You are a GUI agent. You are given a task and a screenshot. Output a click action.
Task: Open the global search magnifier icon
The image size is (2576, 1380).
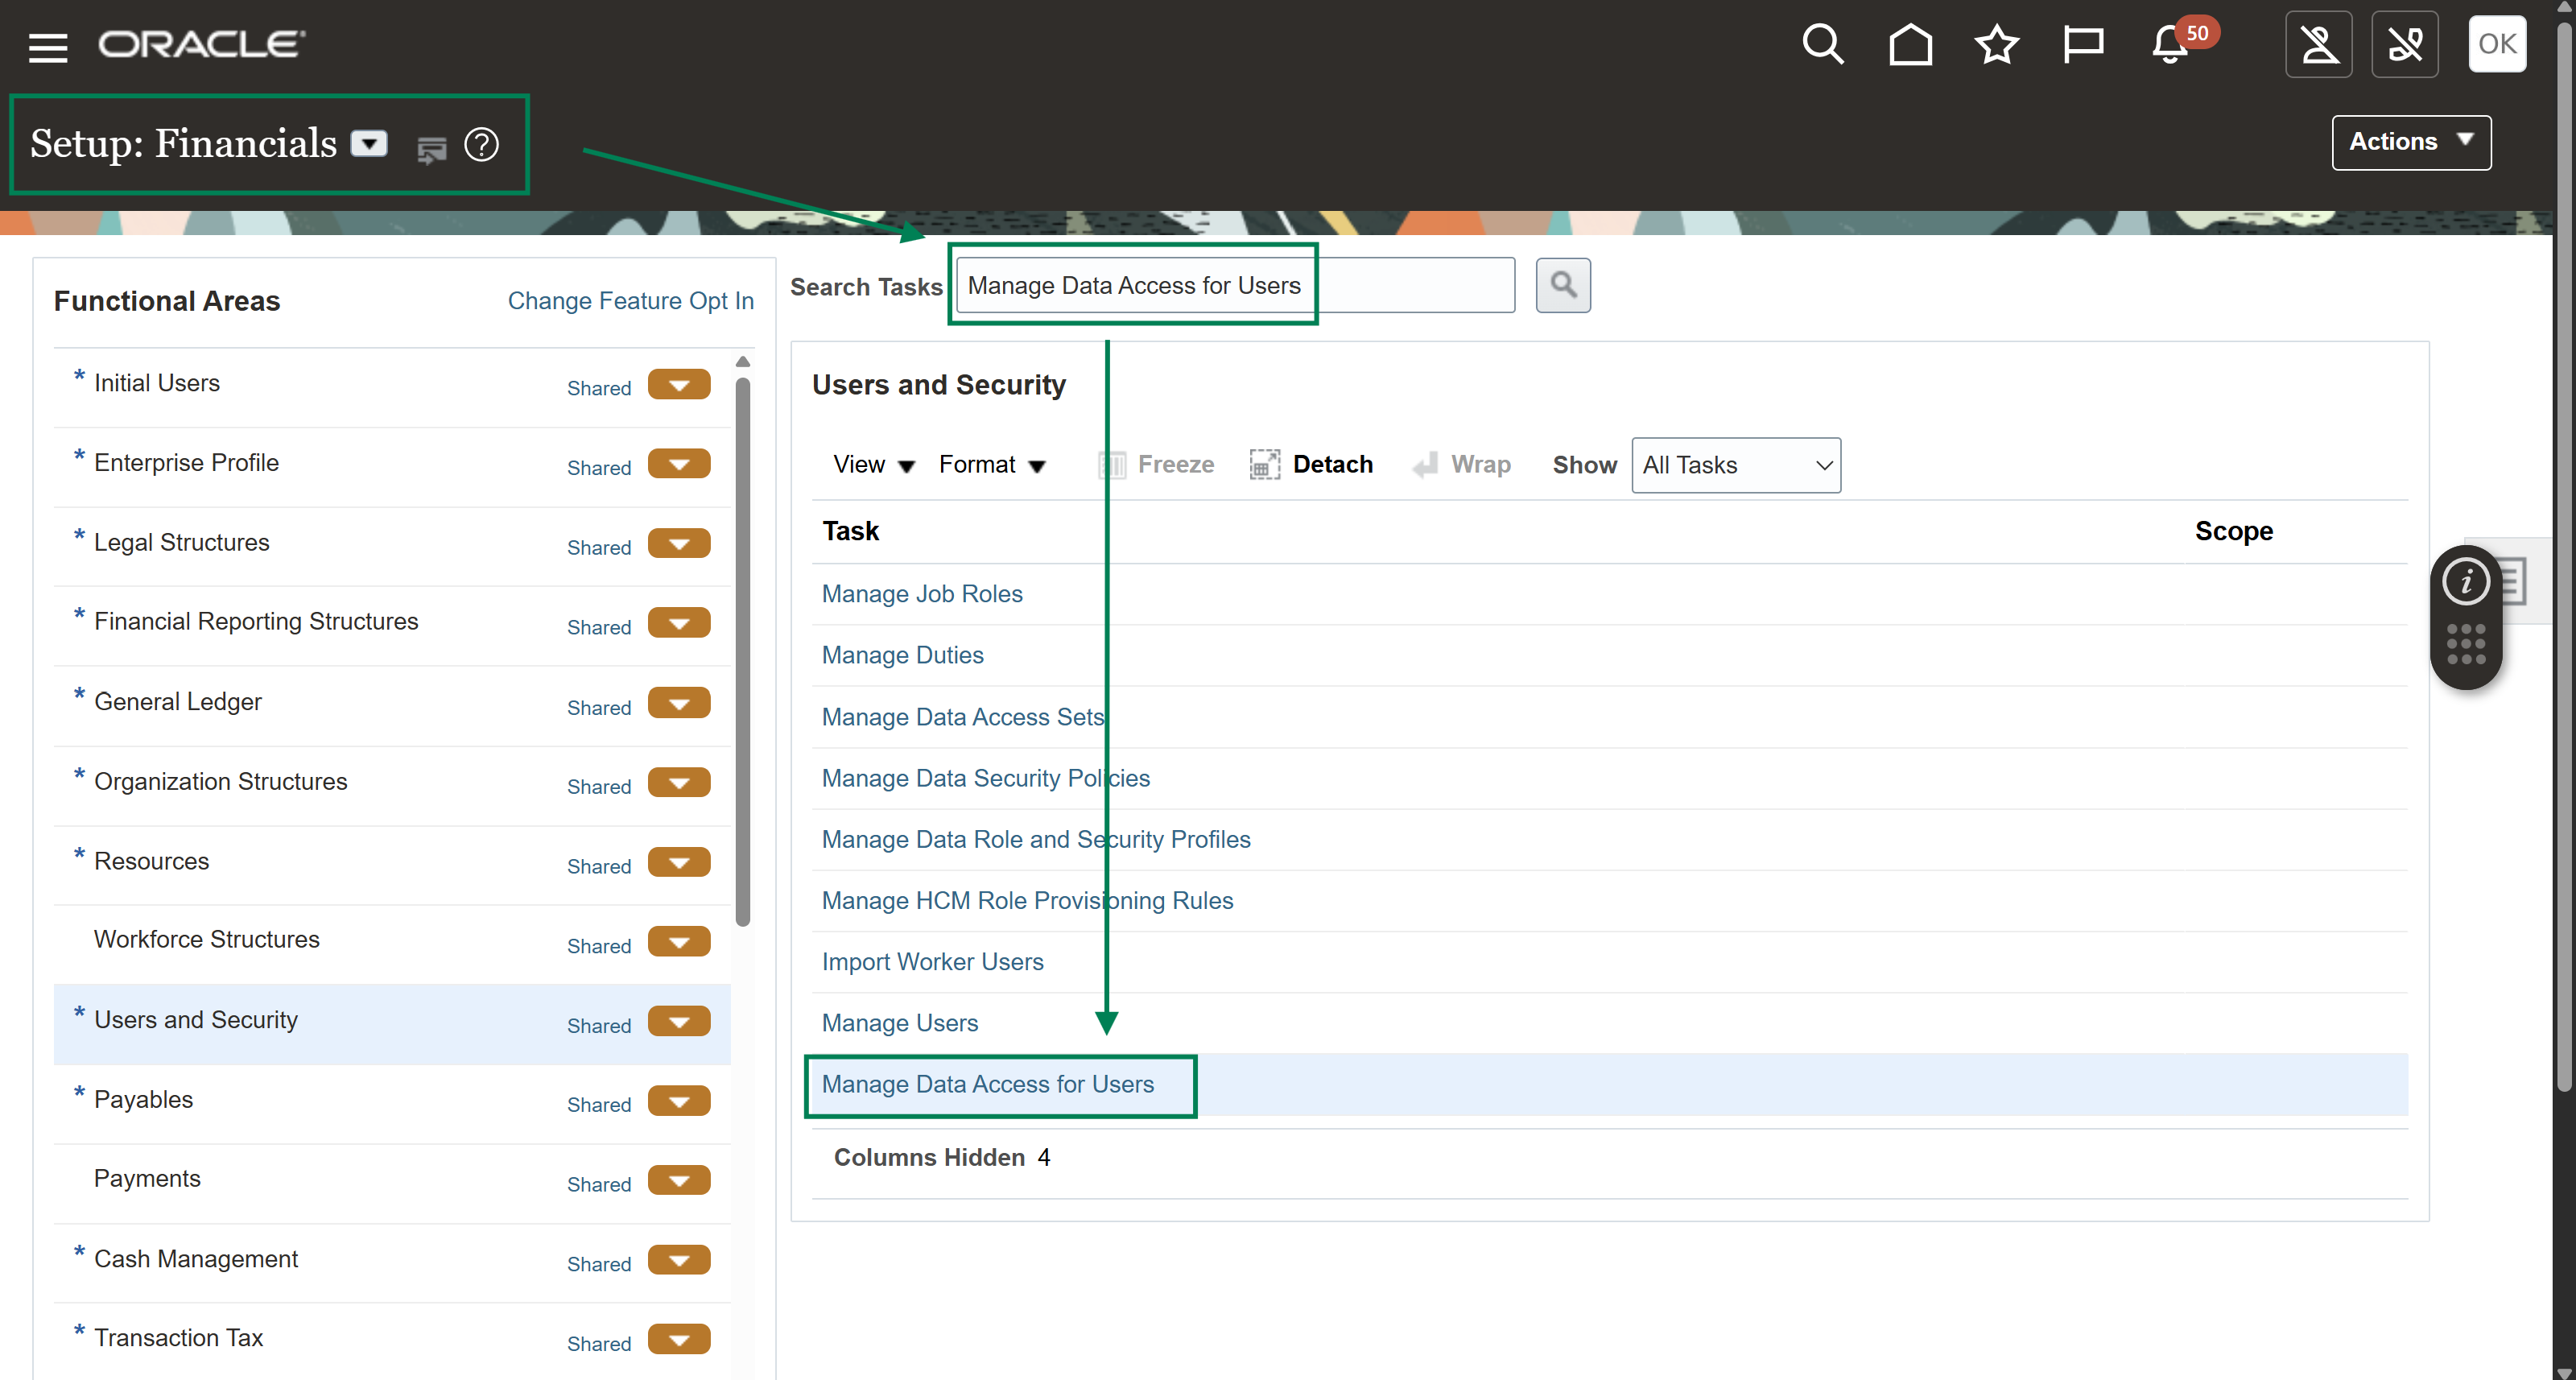[1822, 45]
